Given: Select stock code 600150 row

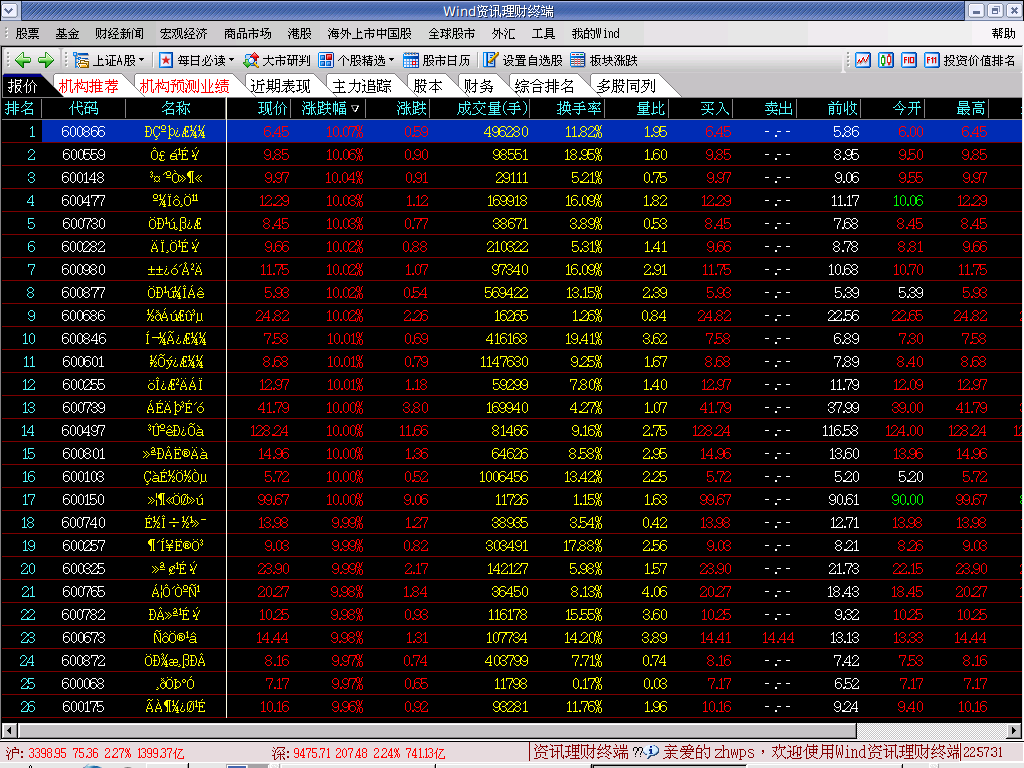Looking at the screenshot, I should [x=511, y=500].
